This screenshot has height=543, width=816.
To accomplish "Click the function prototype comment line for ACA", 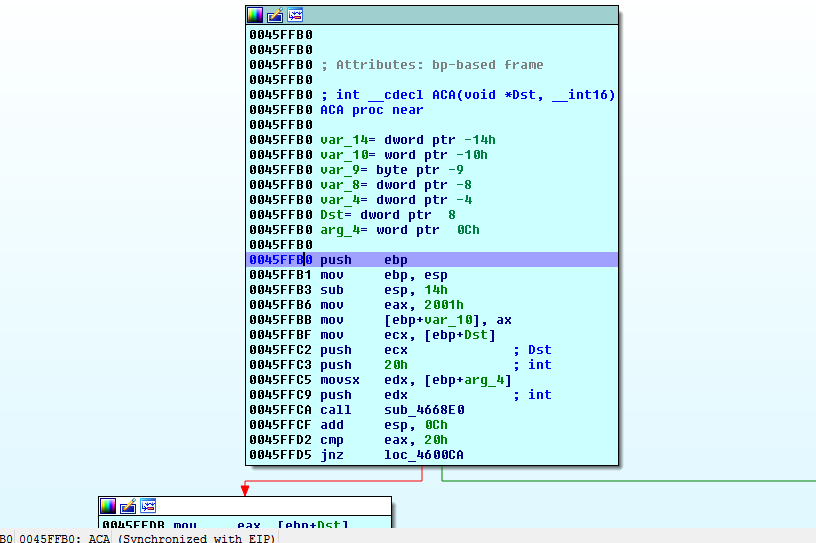I will (467, 95).
